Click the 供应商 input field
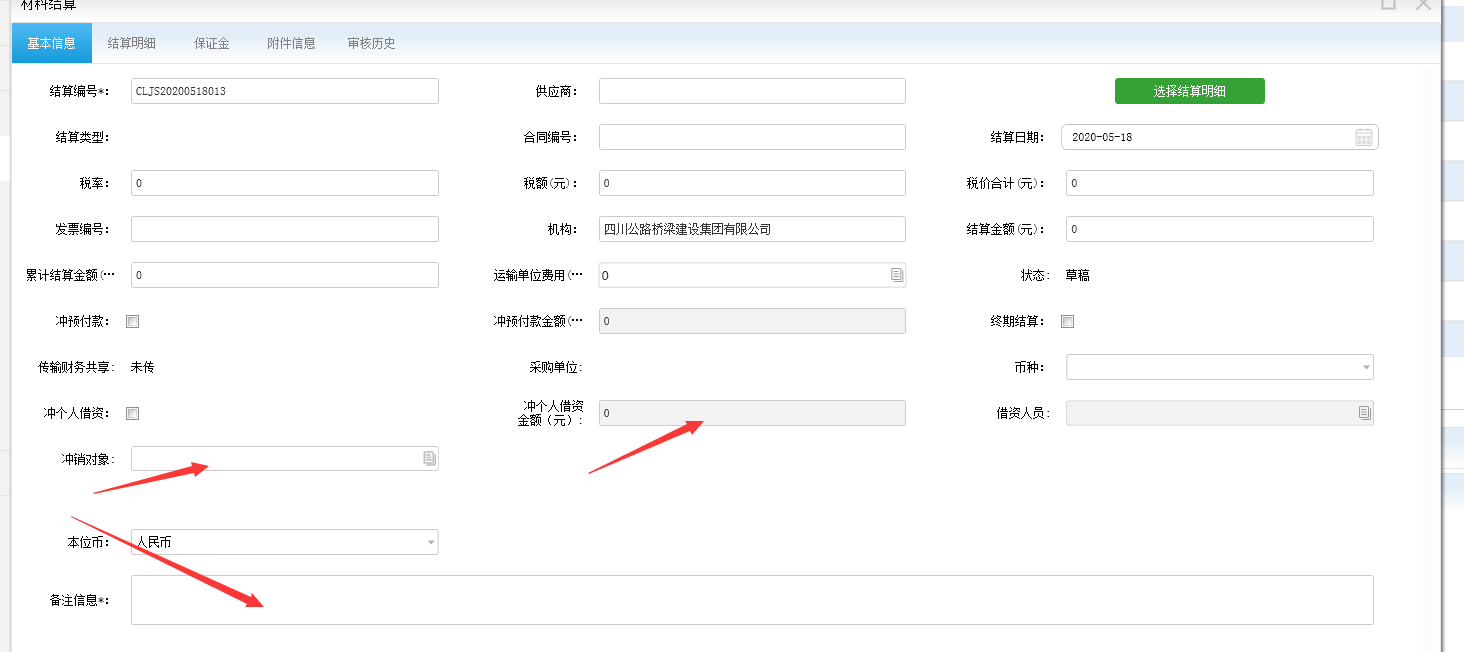1464x652 pixels. 751,91
